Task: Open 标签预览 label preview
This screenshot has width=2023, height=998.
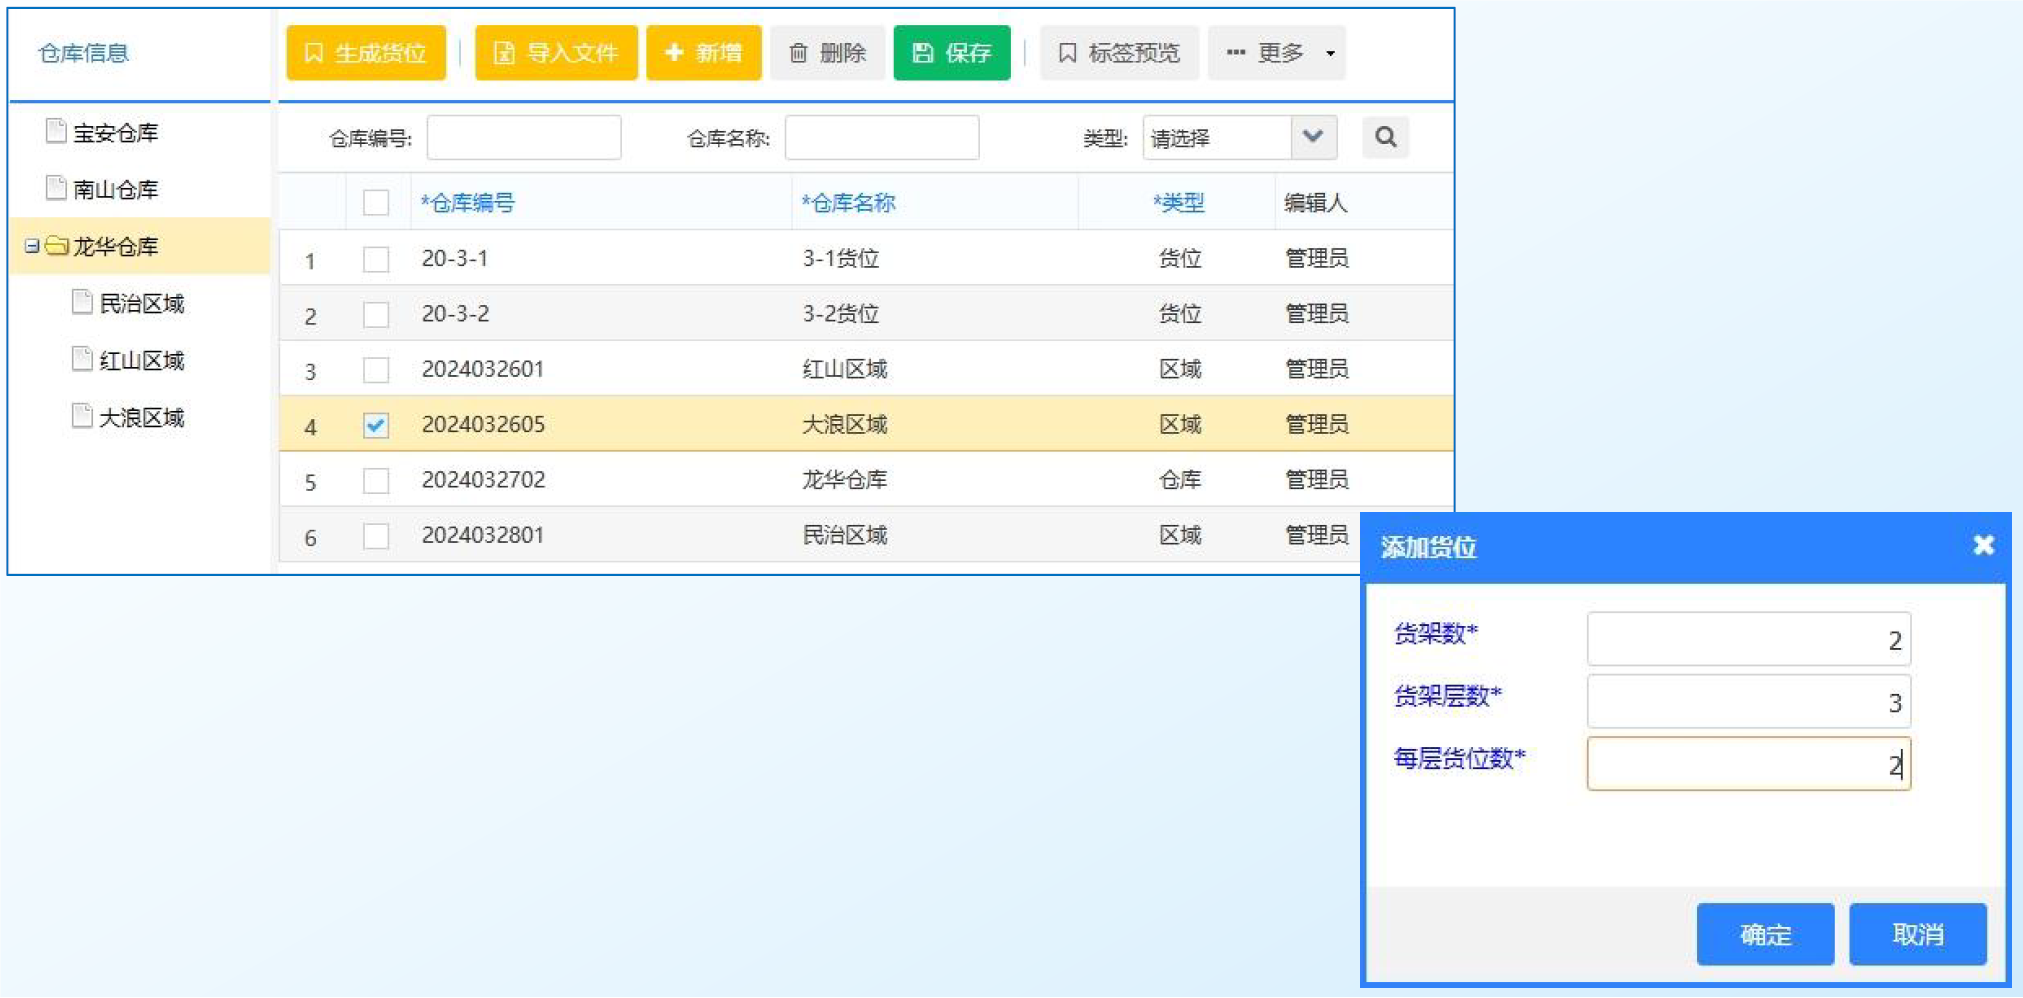Action: pos(1119,53)
